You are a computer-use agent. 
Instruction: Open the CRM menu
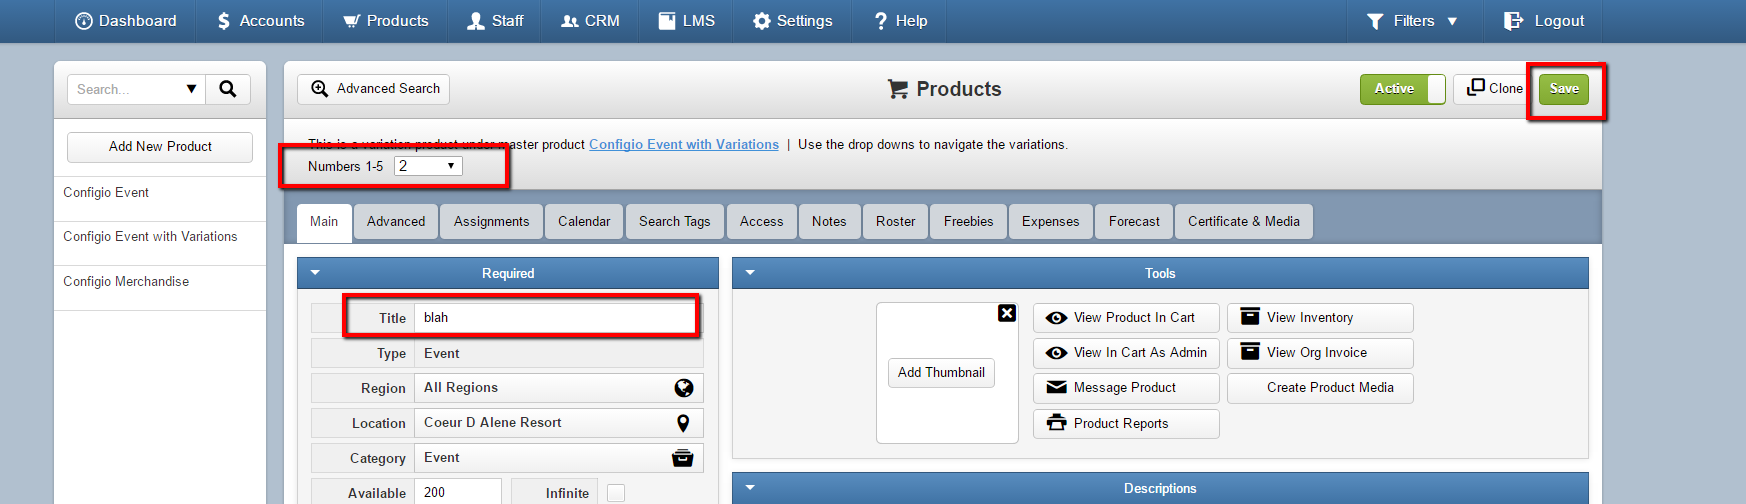[x=590, y=21]
